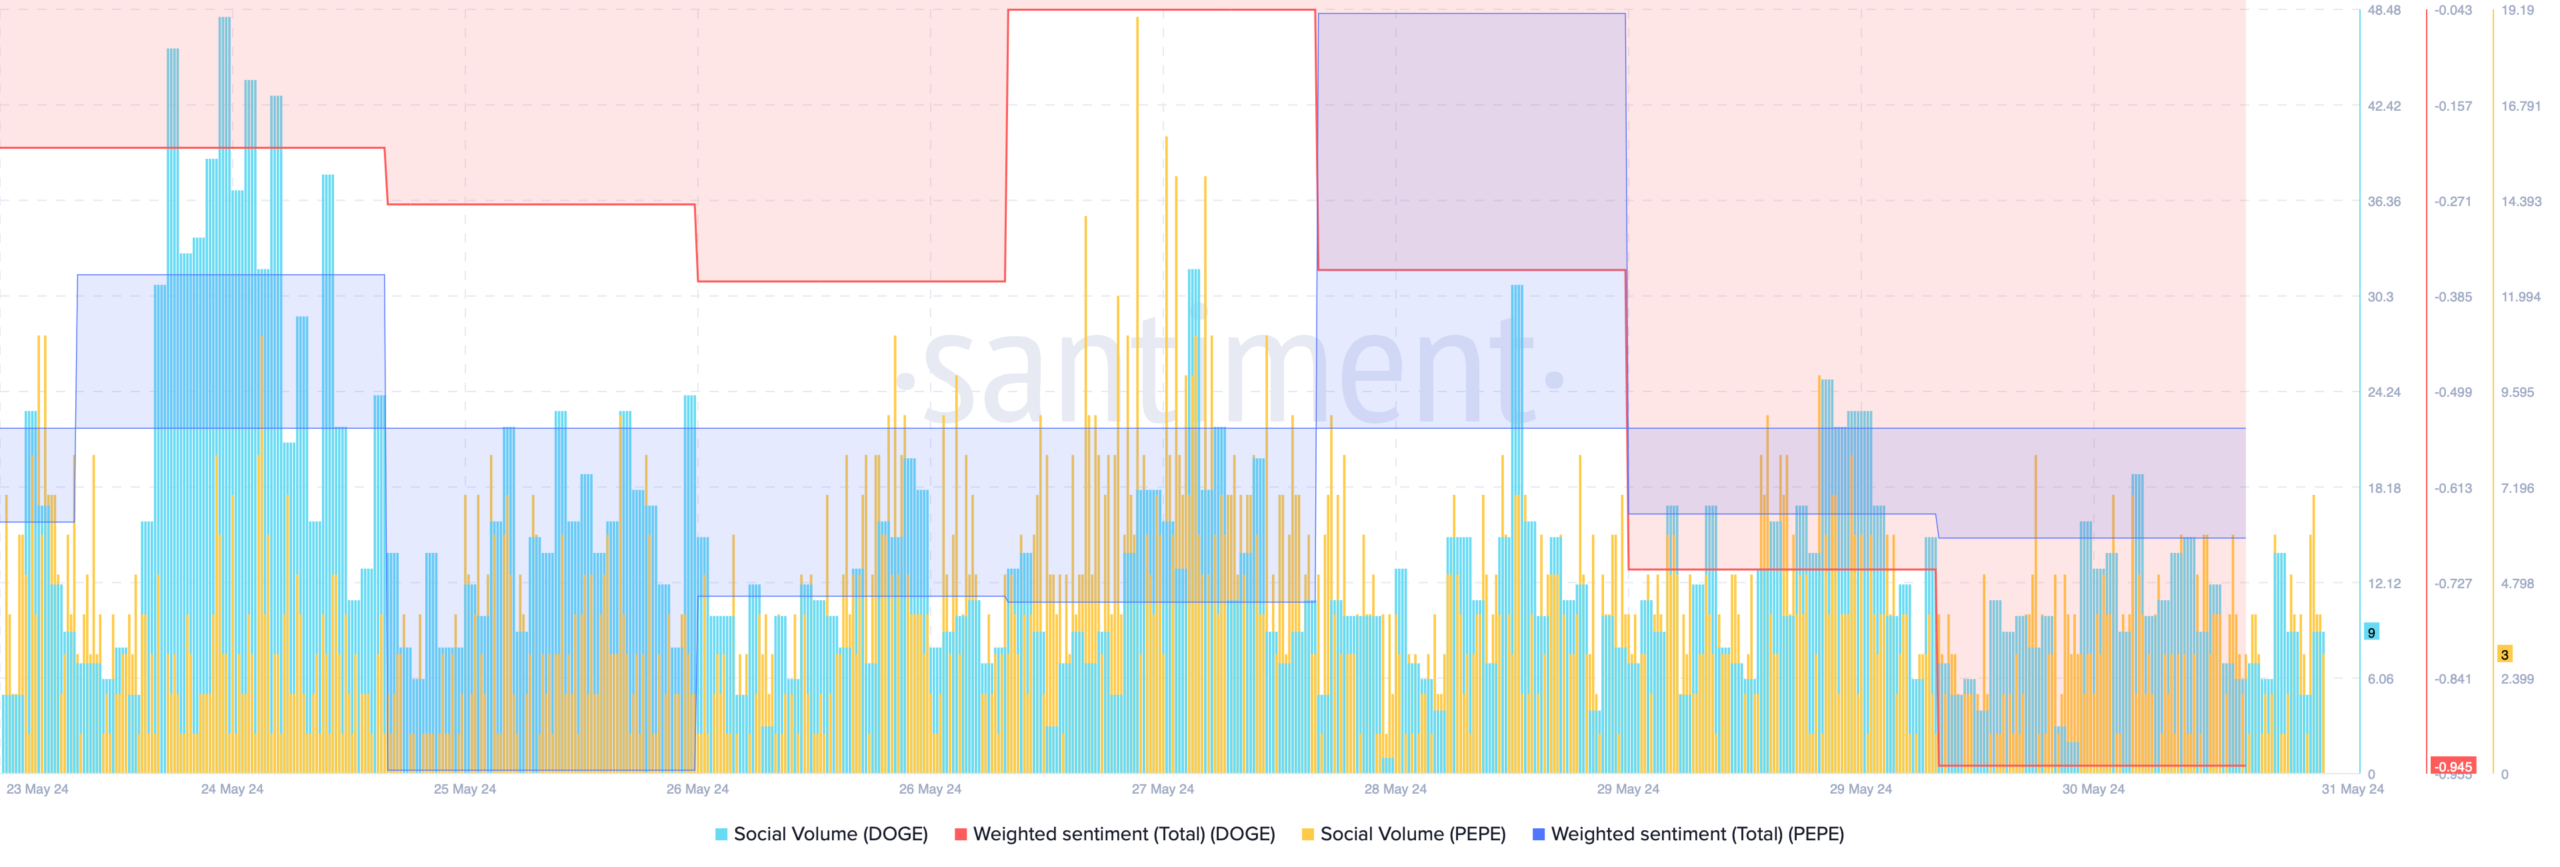Image resolution: width=2560 pixels, height=867 pixels.
Task: Click the '6.06' DOGE volume axis value
Action: click(x=2380, y=679)
